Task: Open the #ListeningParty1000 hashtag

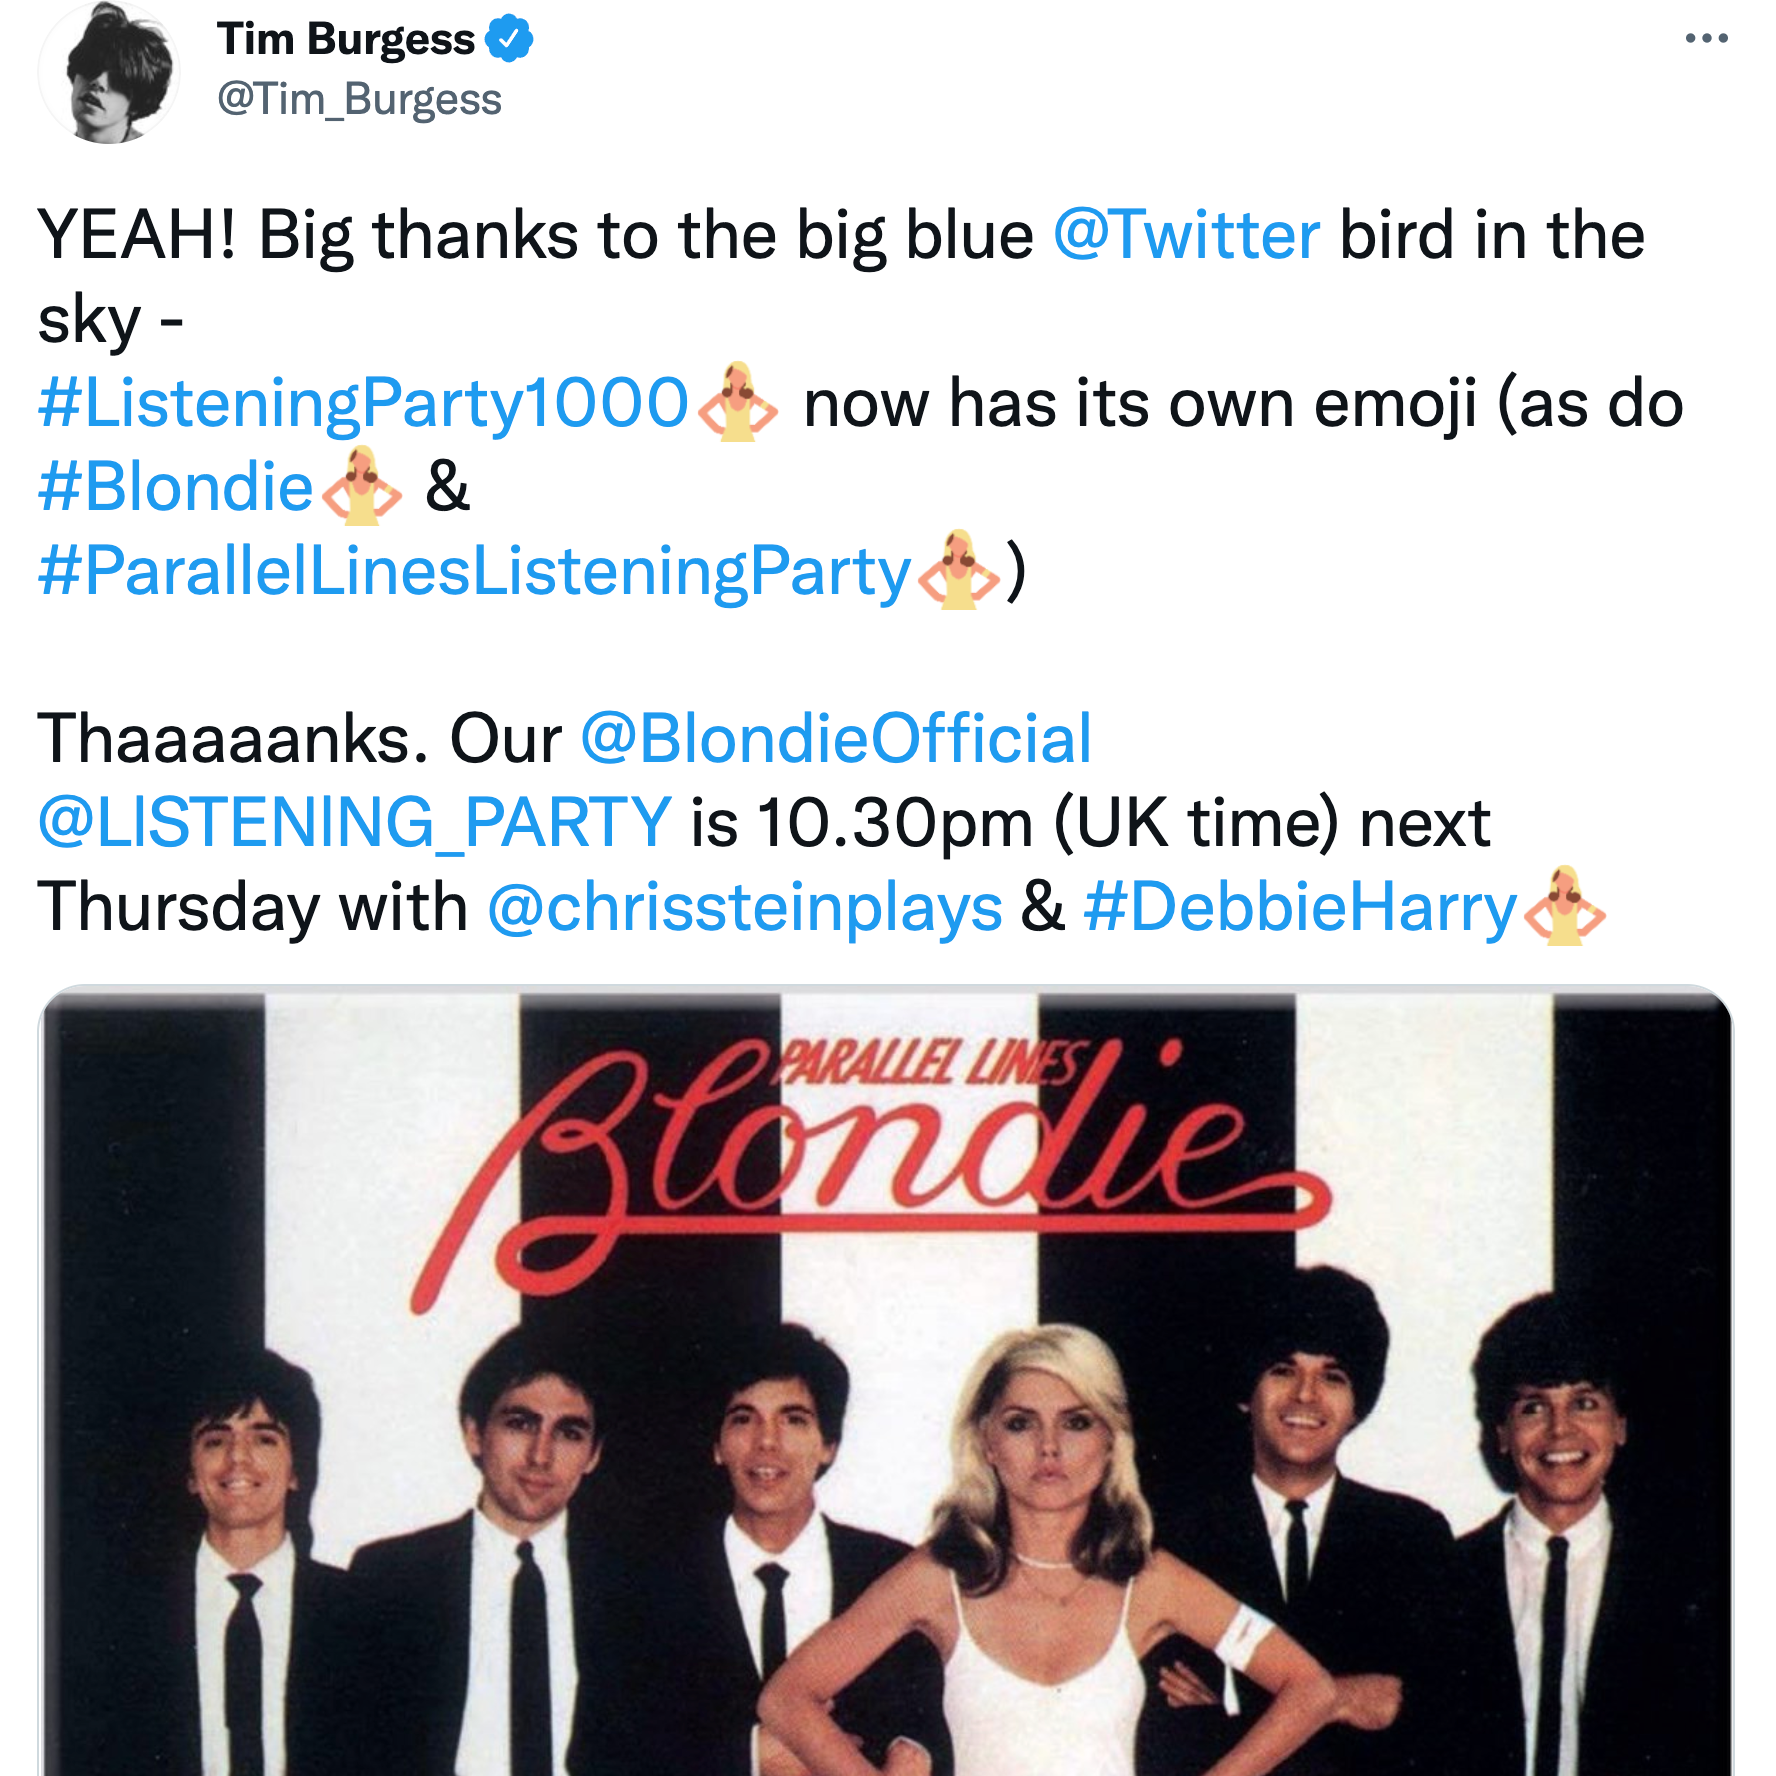Action: [363, 404]
